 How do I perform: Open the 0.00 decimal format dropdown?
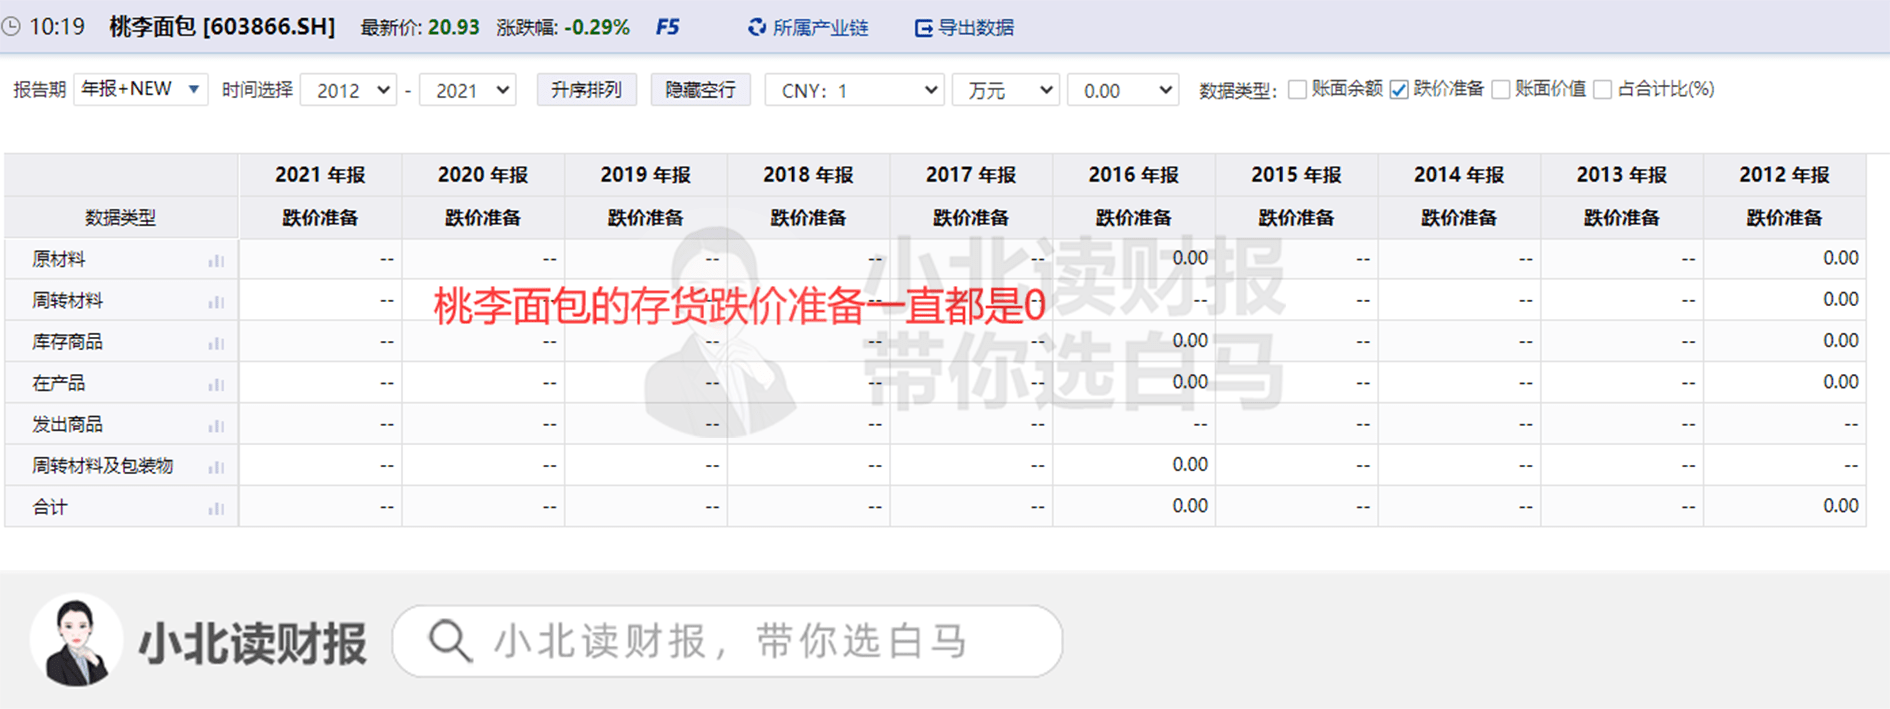[x=1123, y=90]
